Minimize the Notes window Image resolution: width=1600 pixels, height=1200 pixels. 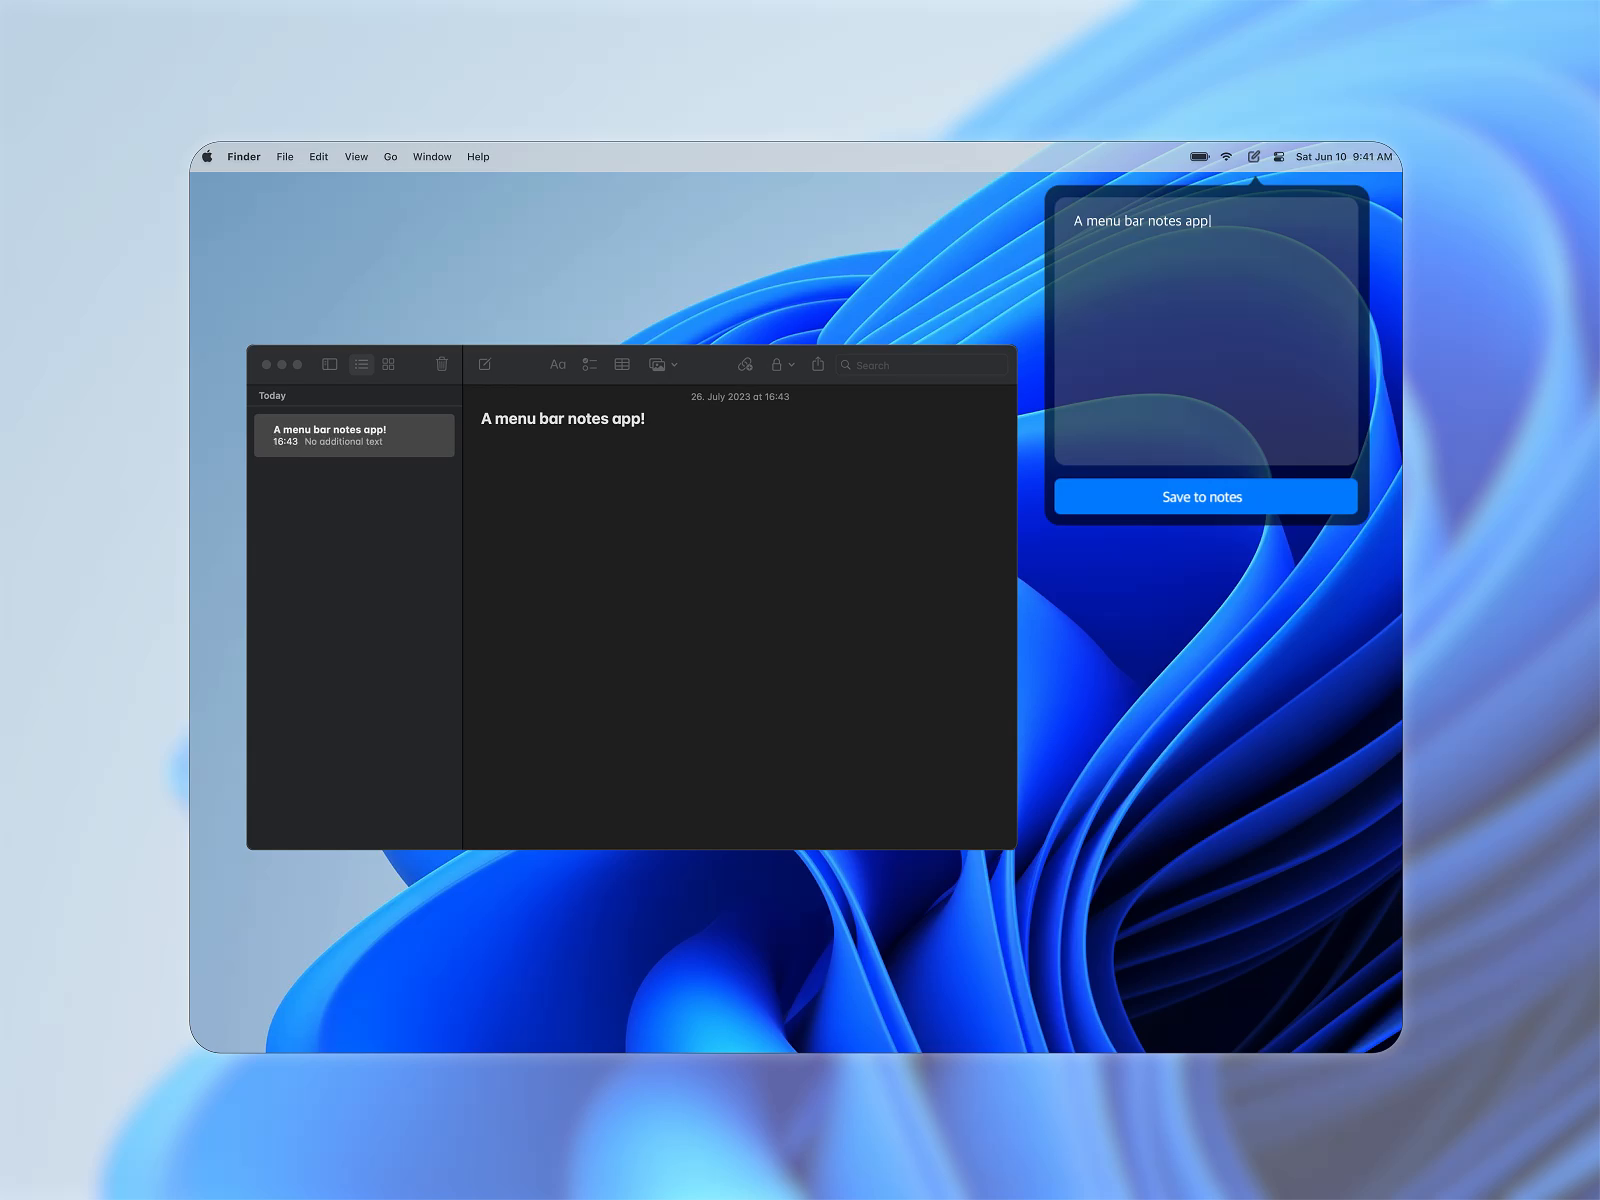tap(282, 365)
